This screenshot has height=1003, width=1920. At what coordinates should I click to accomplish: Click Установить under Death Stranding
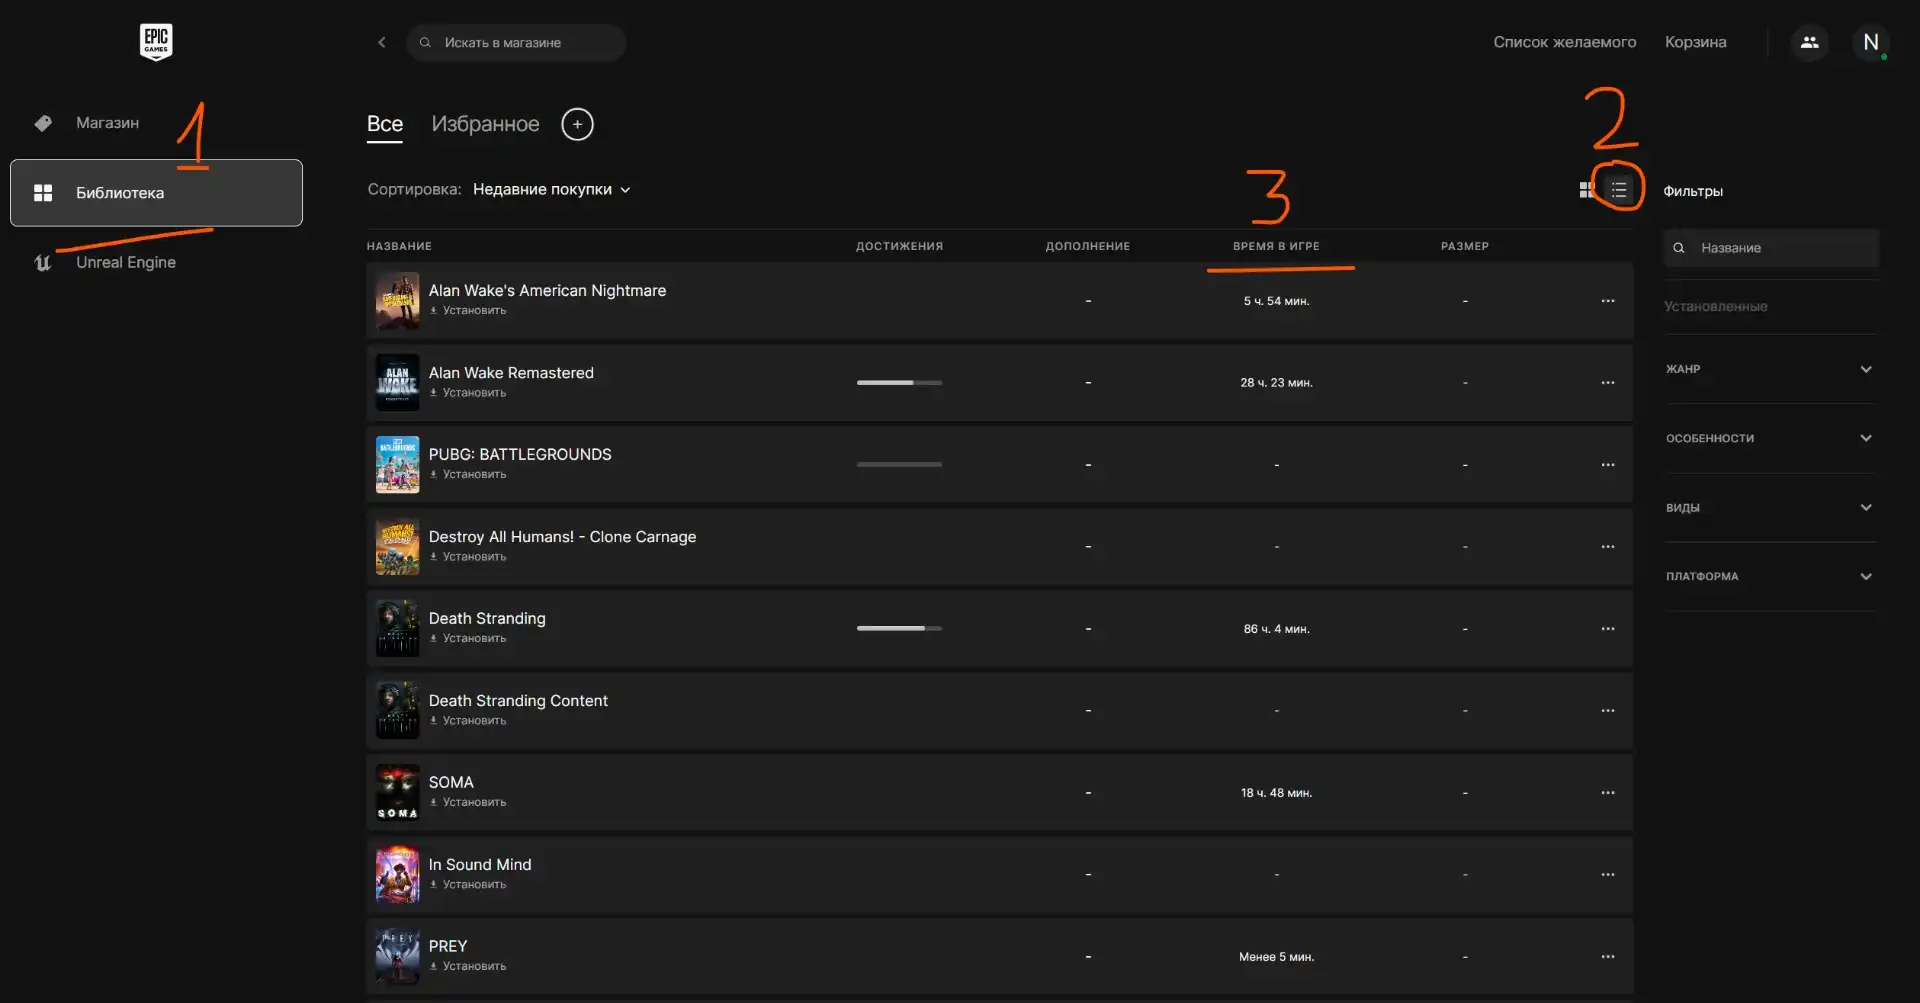tap(468, 639)
